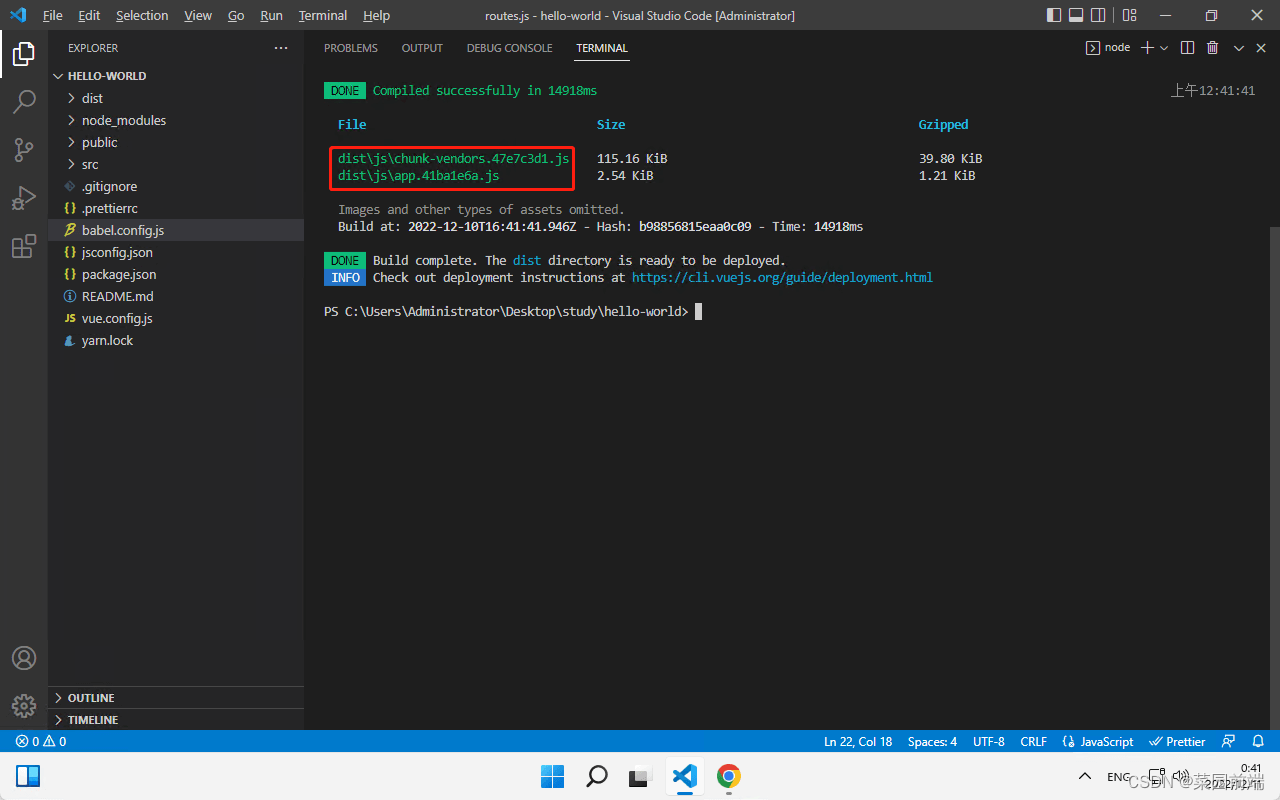Expand the node_modules folder

176,120
